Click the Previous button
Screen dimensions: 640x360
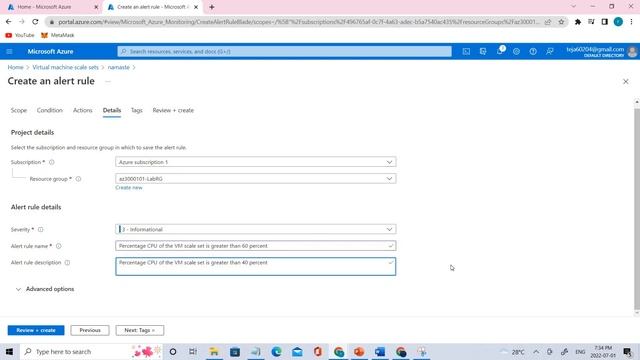pos(90,330)
